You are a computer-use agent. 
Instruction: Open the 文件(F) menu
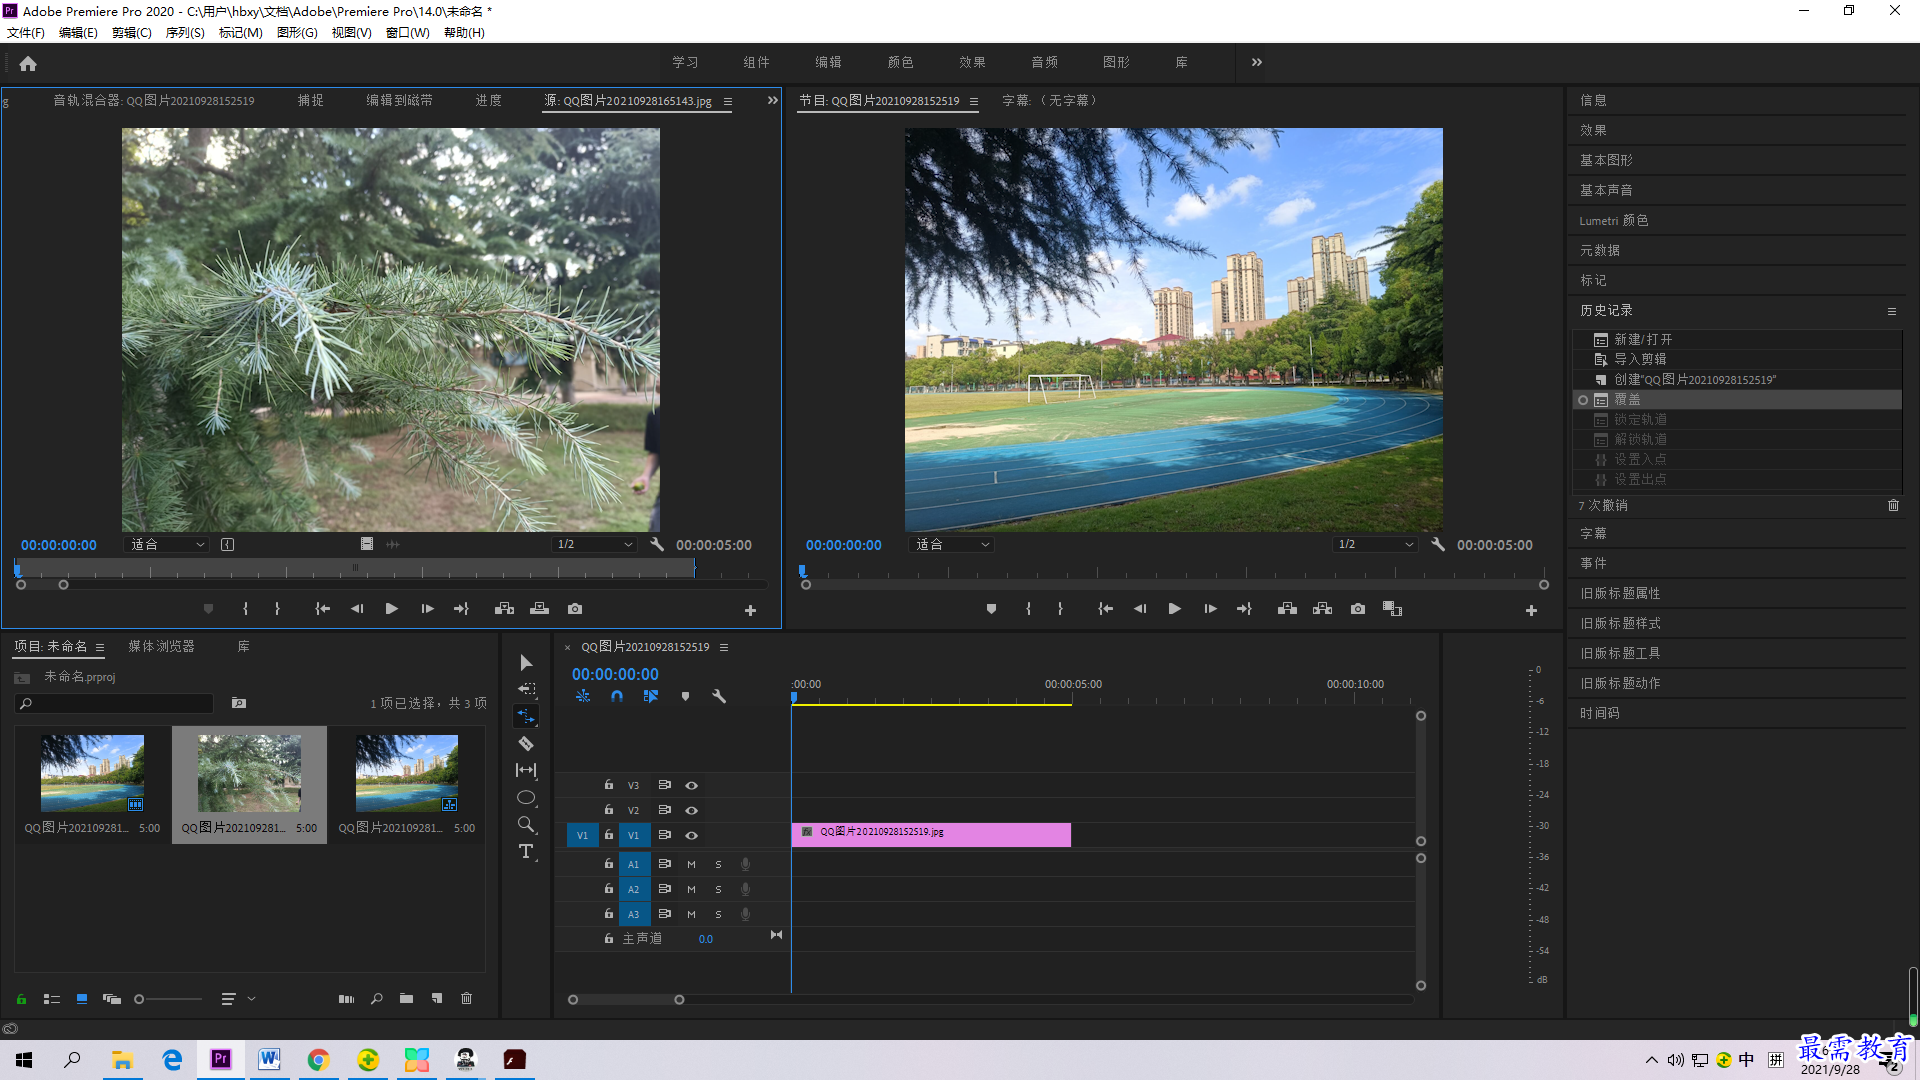26,33
